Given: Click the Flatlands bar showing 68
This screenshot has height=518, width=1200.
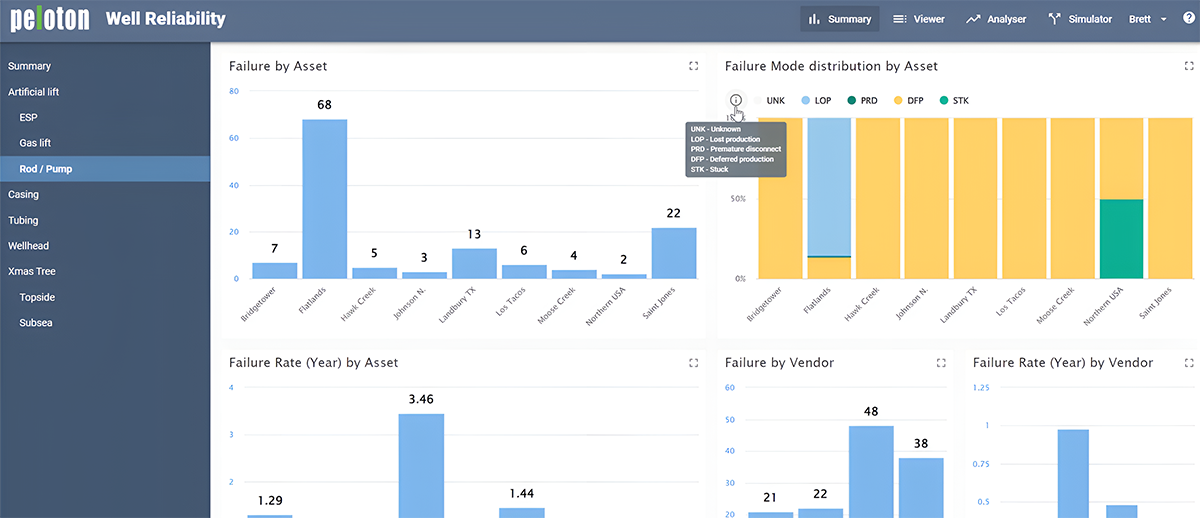Looking at the screenshot, I should point(324,198).
